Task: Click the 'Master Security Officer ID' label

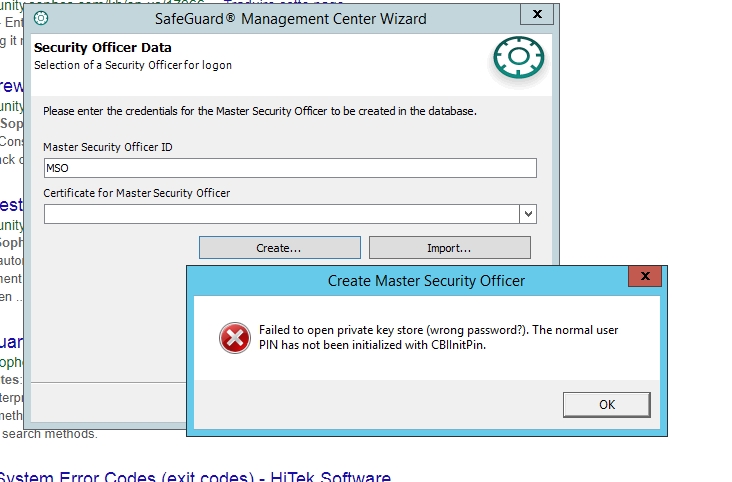Action: coord(108,147)
